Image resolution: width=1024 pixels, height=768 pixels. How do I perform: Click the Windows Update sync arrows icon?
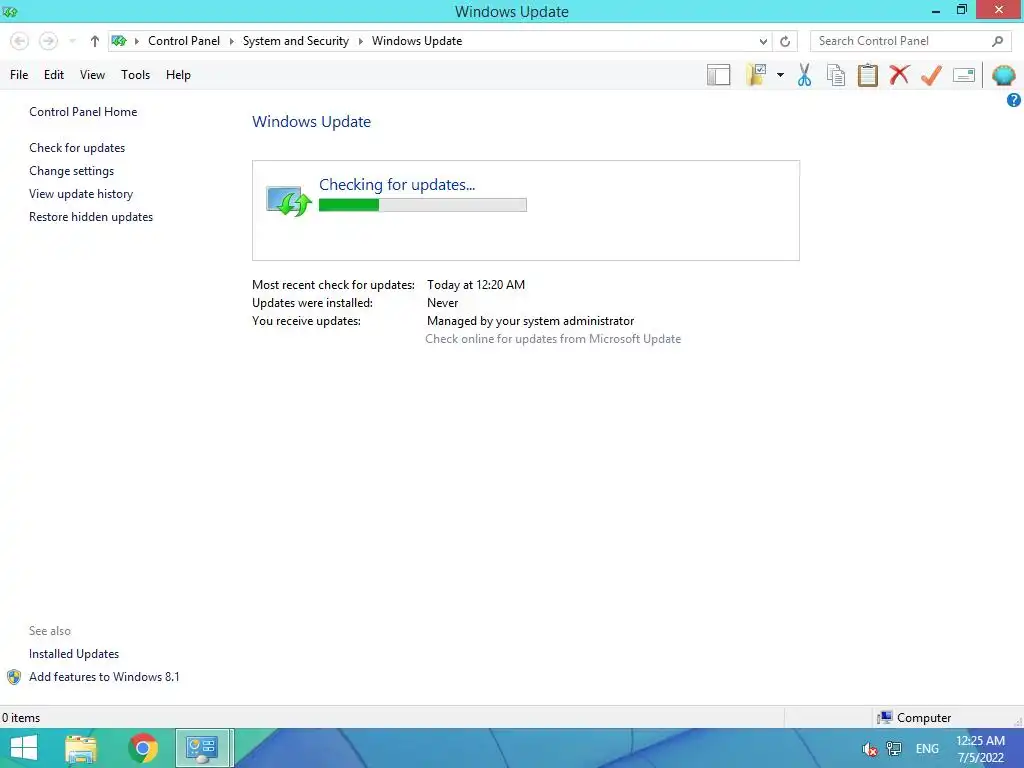[288, 200]
